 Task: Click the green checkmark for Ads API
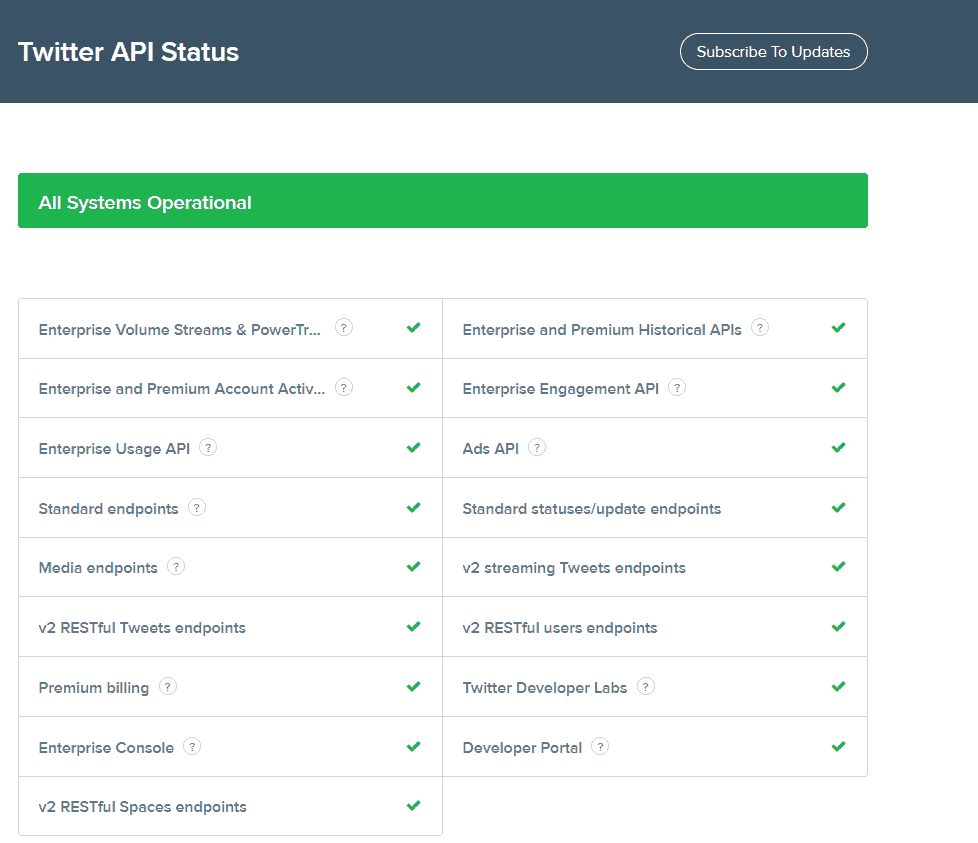pyautogui.click(x=838, y=448)
